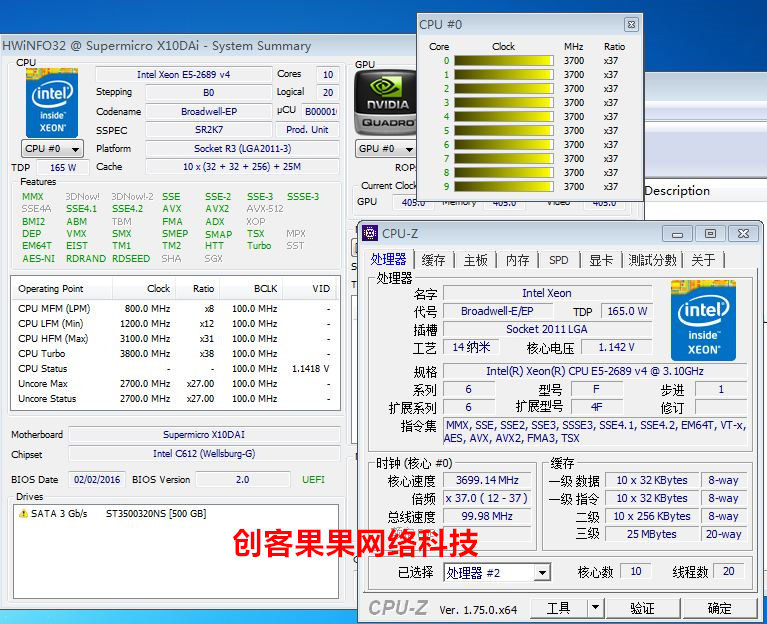The height and width of the screenshot is (624, 767).
Task: Click the Core 0 clock bar
Action: coord(503,61)
